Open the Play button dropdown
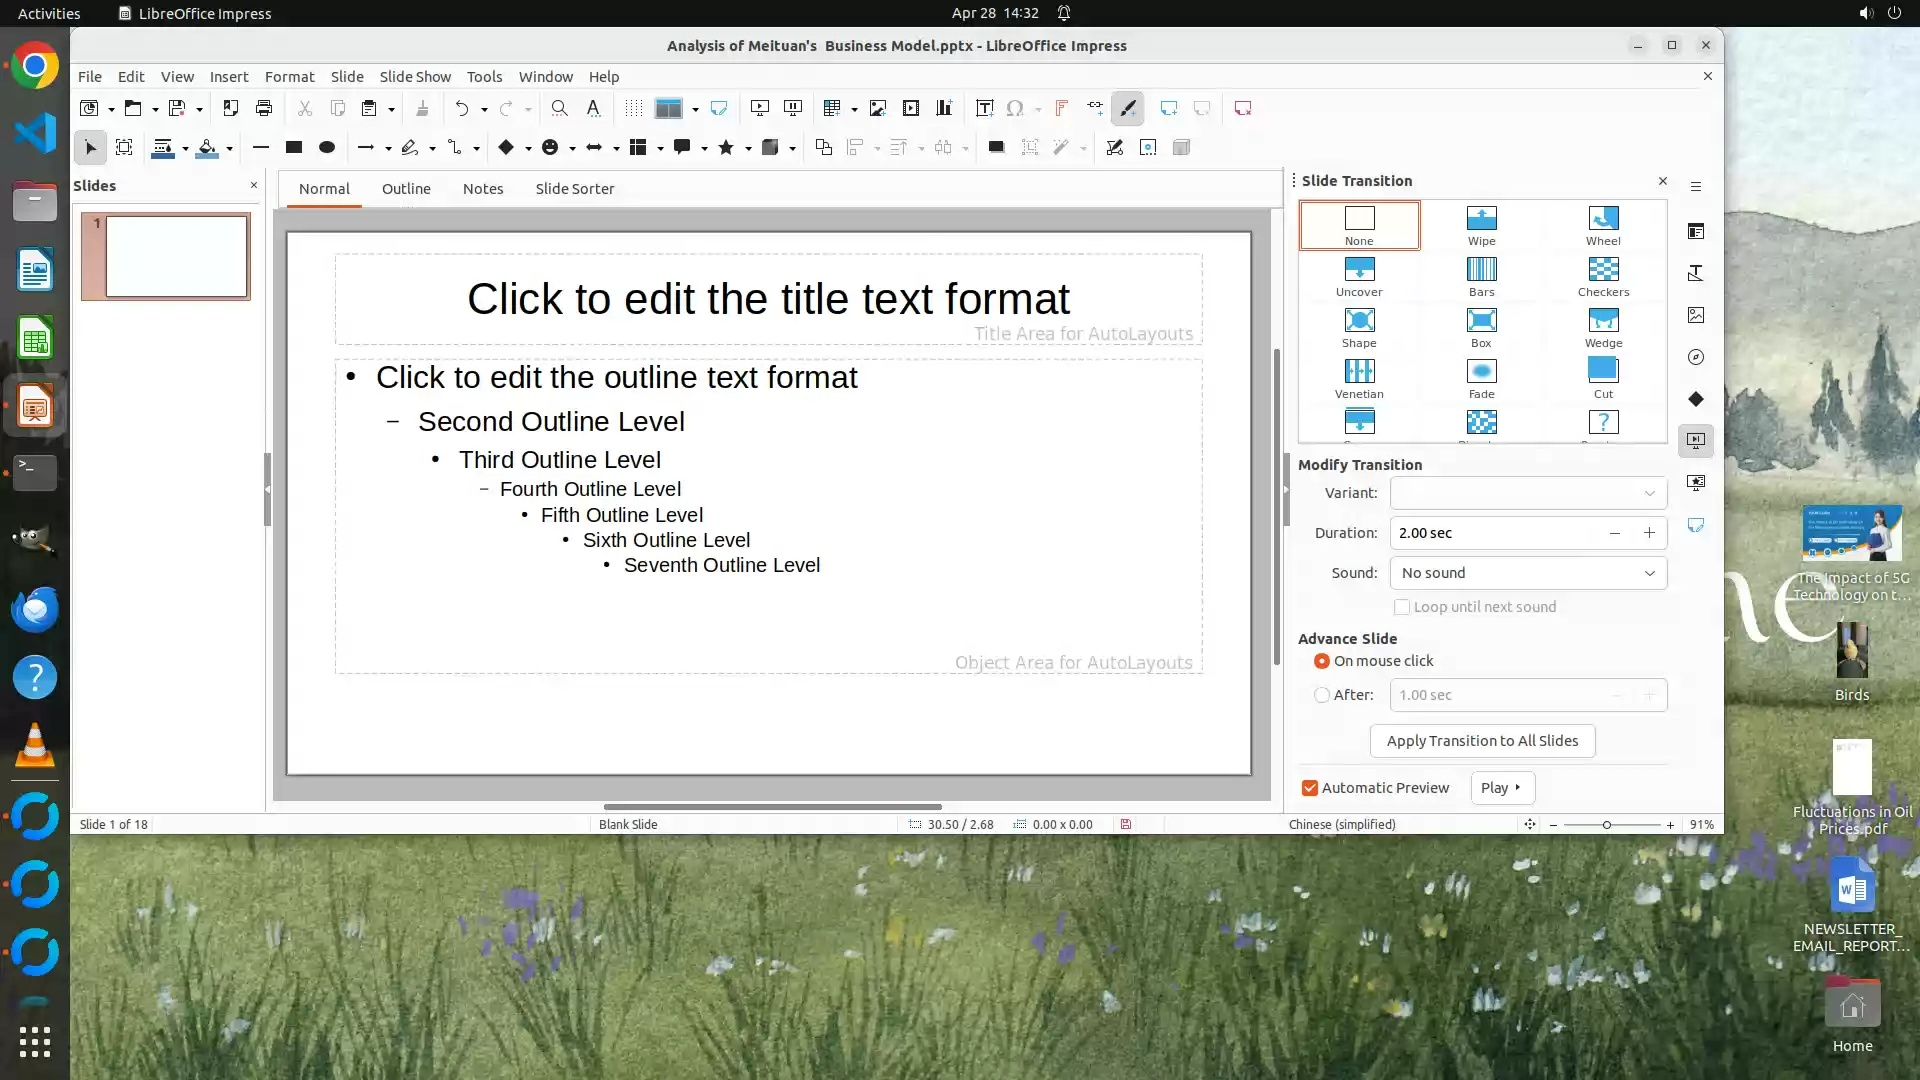 coord(1501,788)
